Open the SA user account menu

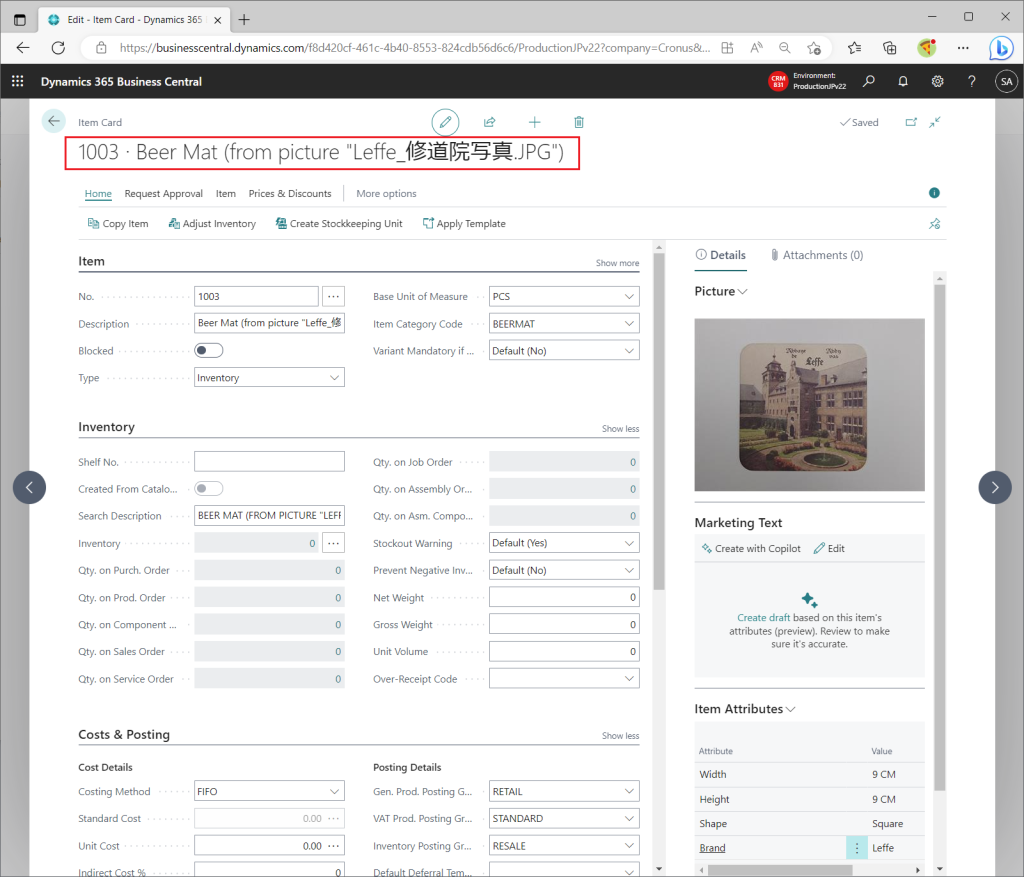pos(1006,81)
